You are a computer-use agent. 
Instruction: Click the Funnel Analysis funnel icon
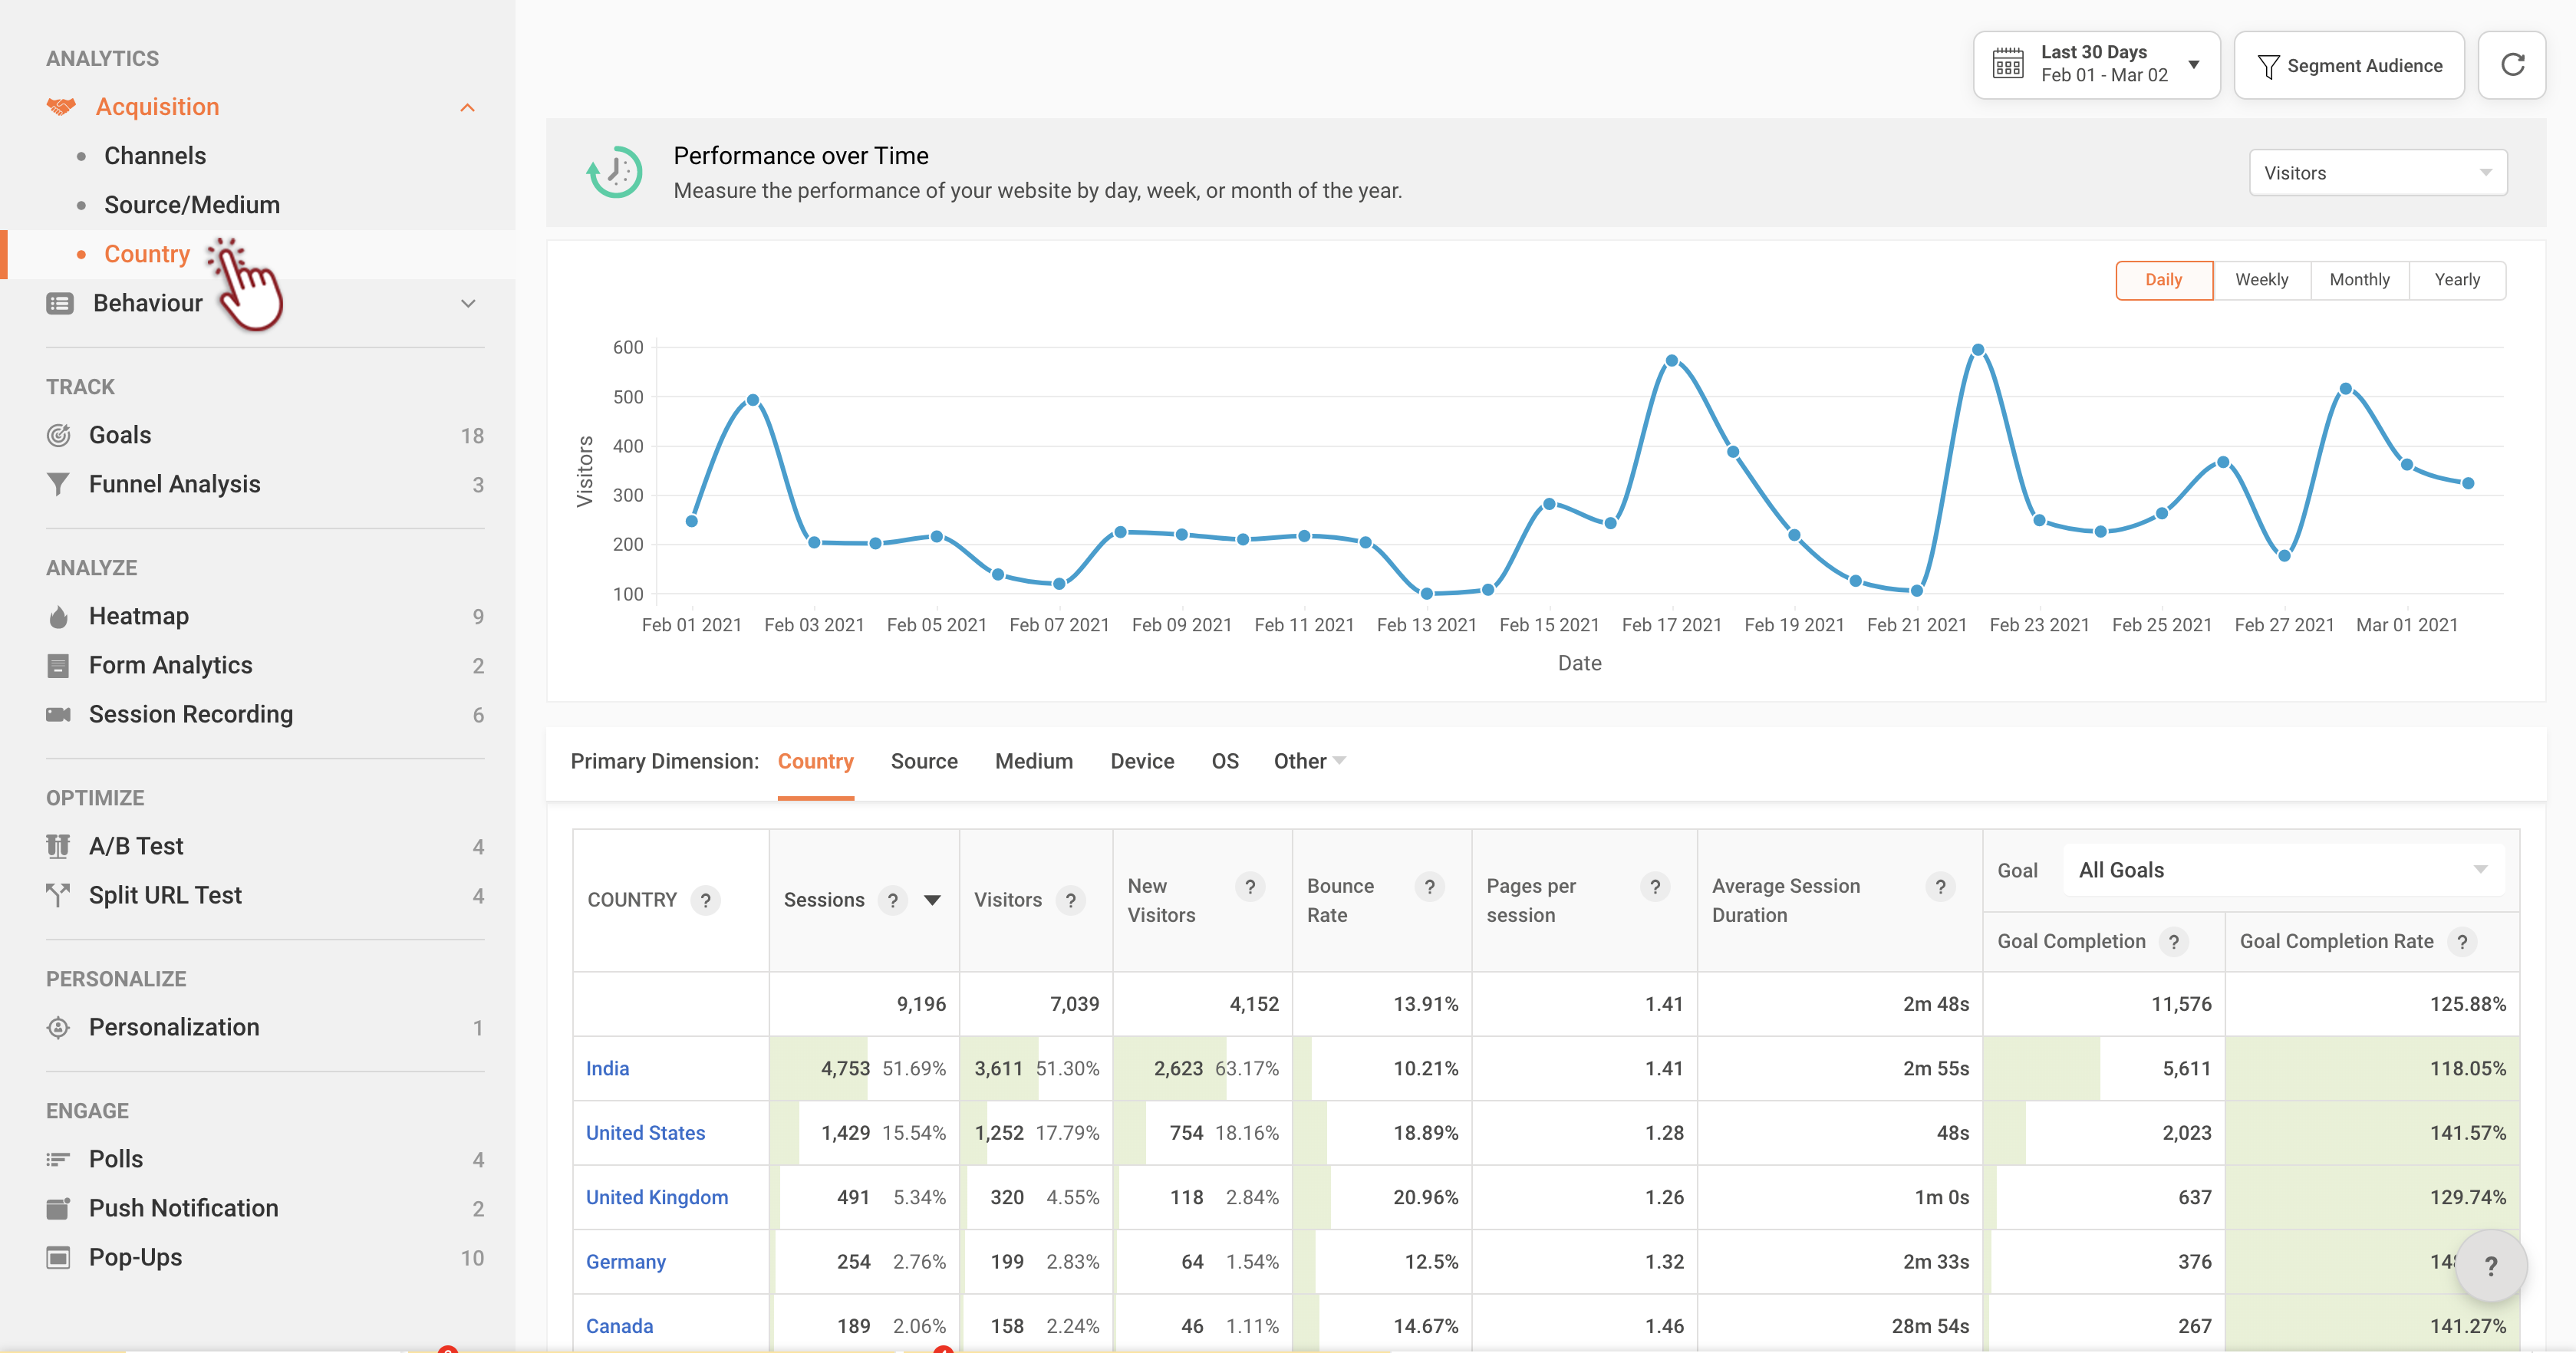[x=59, y=485]
